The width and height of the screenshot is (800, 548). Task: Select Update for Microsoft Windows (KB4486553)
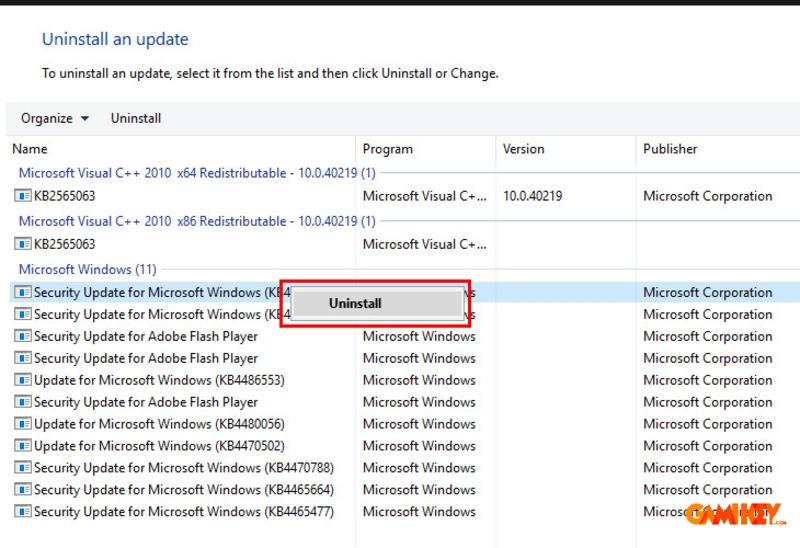[x=159, y=380]
